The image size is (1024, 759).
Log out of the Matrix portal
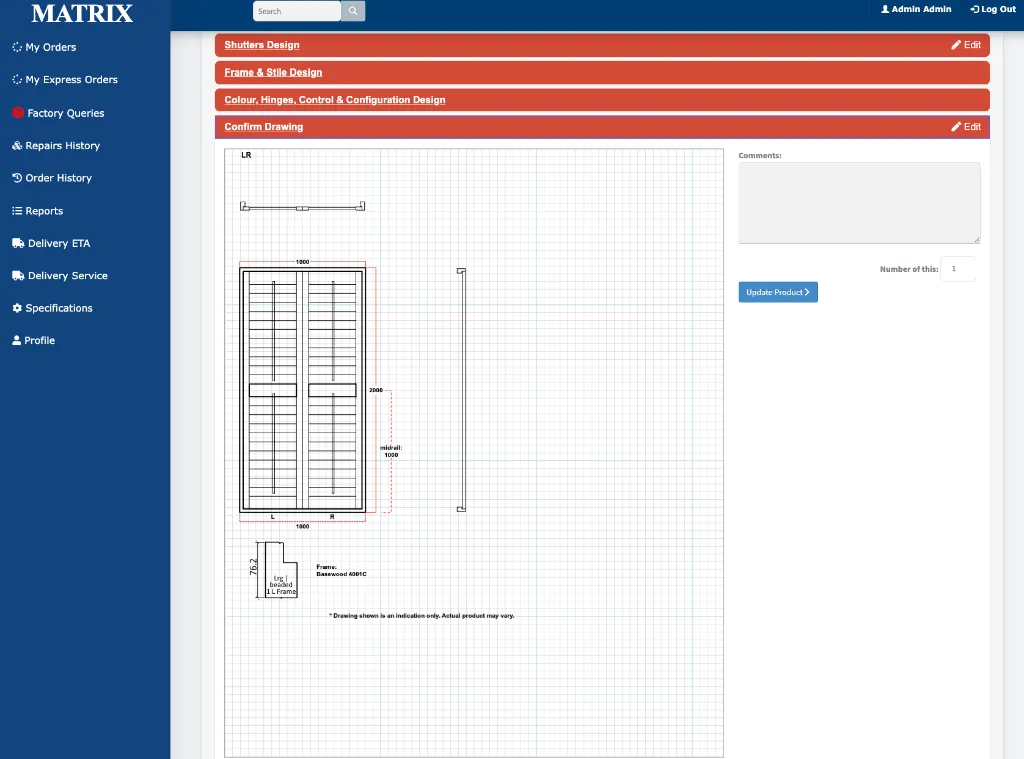(993, 9)
